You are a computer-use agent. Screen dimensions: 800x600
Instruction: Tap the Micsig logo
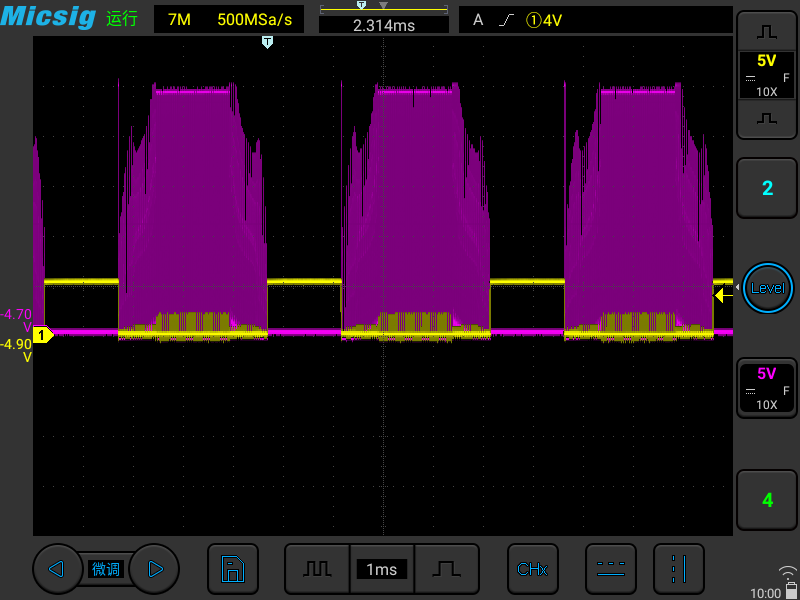(x=48, y=16)
